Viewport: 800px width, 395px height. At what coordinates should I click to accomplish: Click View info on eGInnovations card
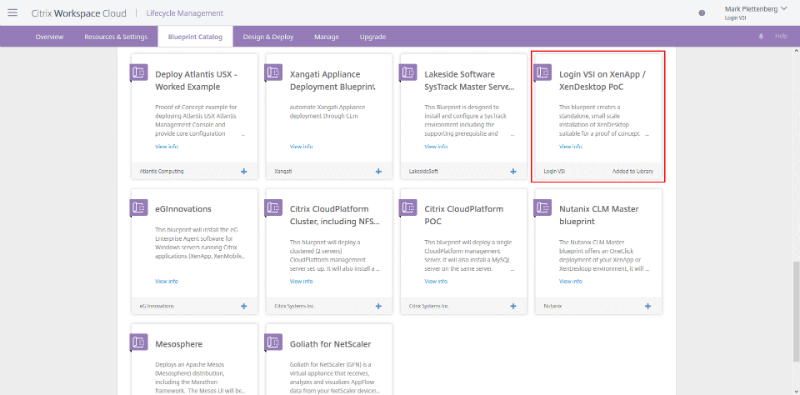pyautogui.click(x=166, y=281)
